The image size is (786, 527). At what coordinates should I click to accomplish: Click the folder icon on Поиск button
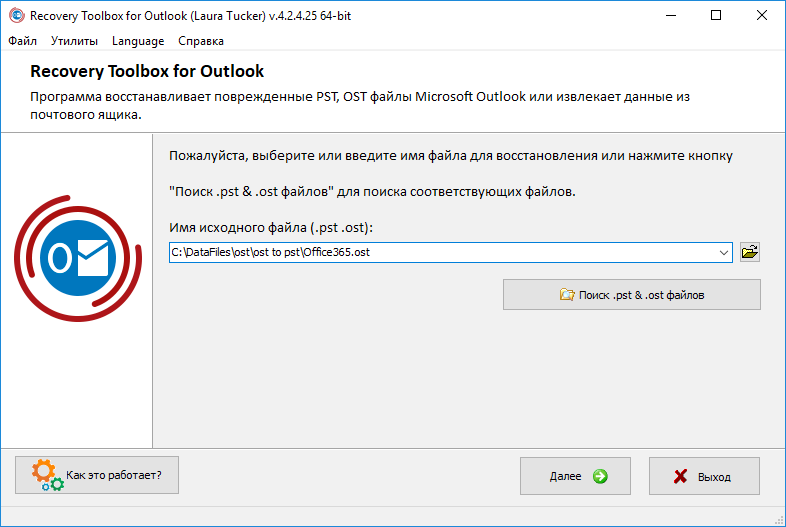click(567, 295)
